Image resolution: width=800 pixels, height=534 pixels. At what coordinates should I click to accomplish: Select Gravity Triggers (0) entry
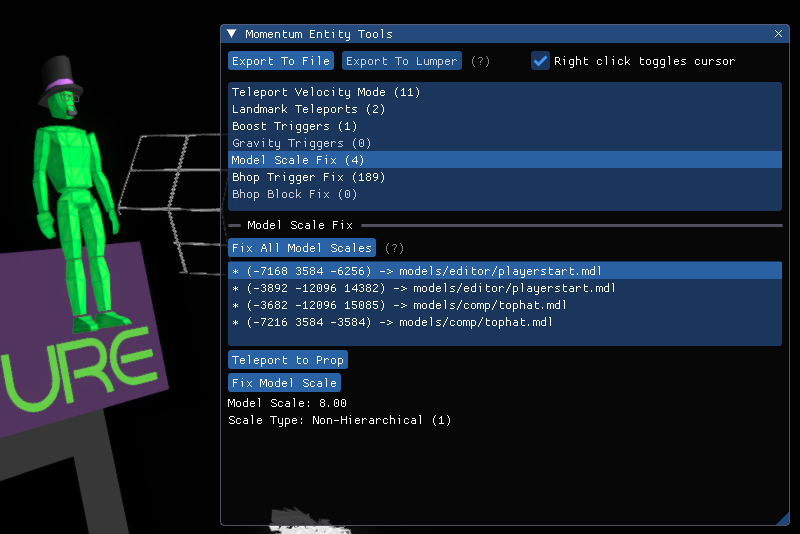301,143
